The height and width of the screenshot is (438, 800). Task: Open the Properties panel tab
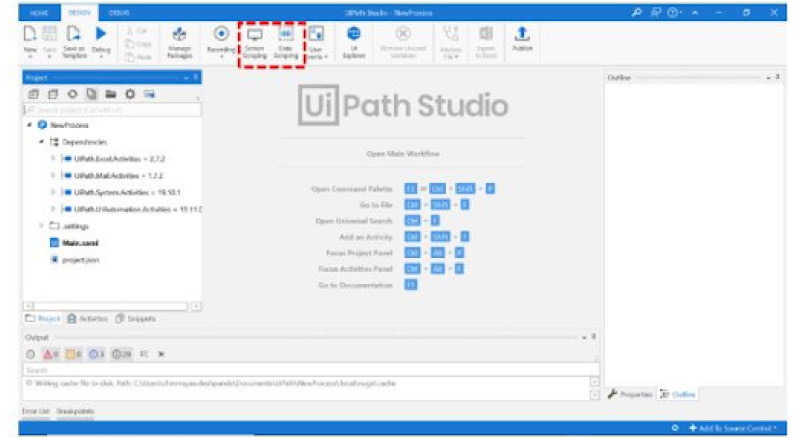630,394
